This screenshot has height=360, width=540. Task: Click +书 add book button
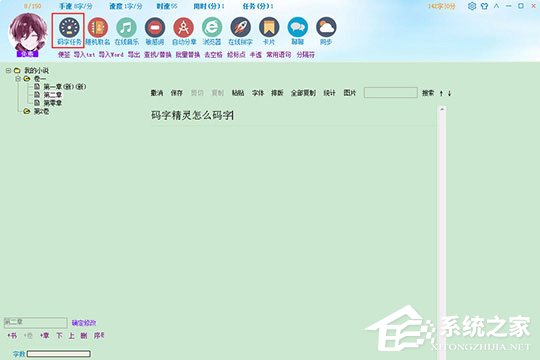point(12,335)
